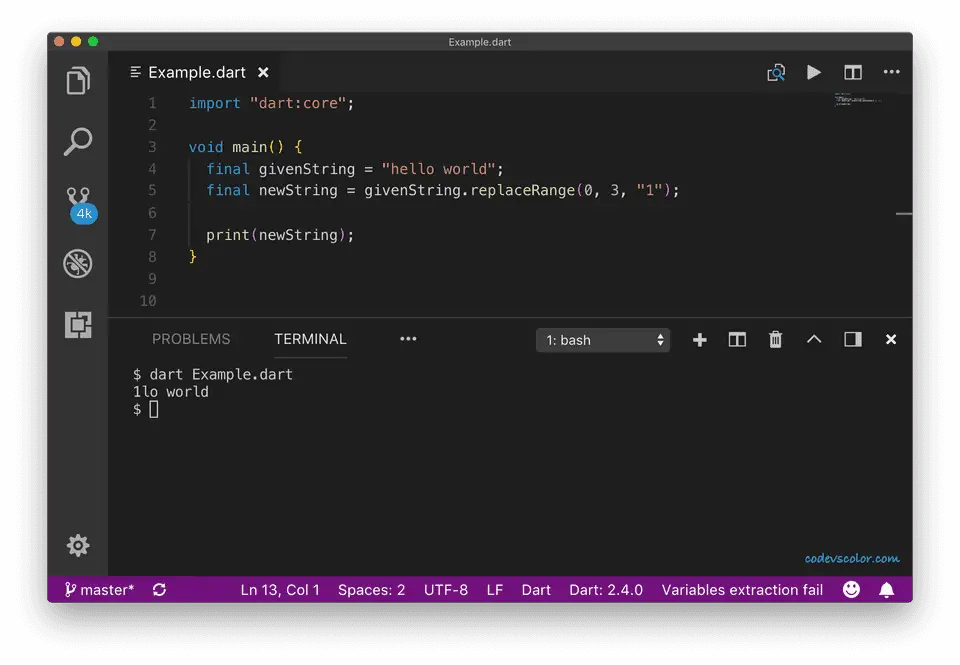This screenshot has width=960, height=665.
Task: Toggle the terminal panel position
Action: point(853,340)
